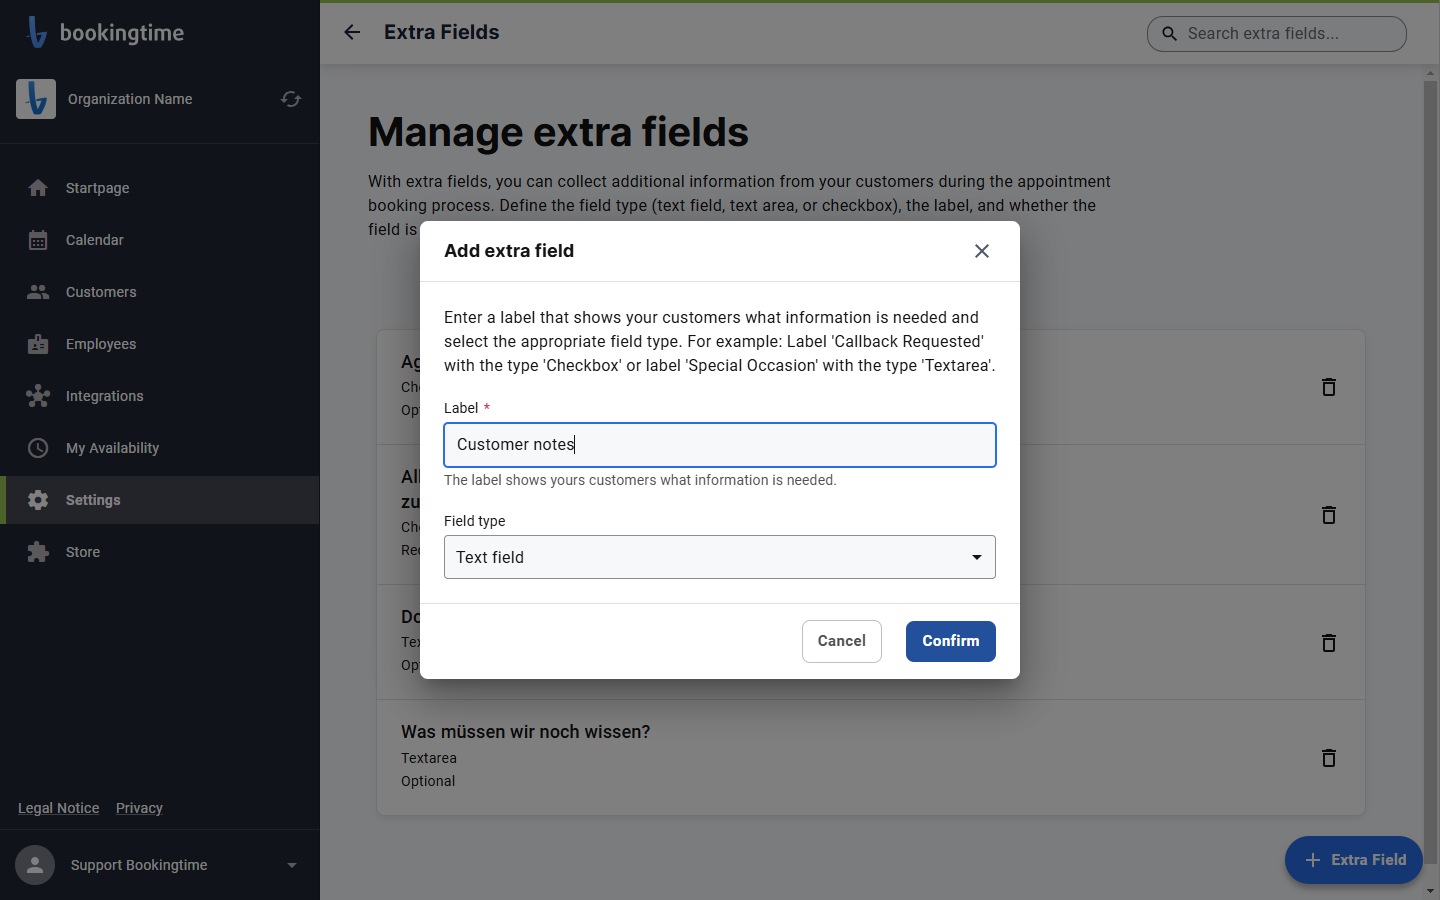Click the organization logo thumbnail

click(36, 99)
